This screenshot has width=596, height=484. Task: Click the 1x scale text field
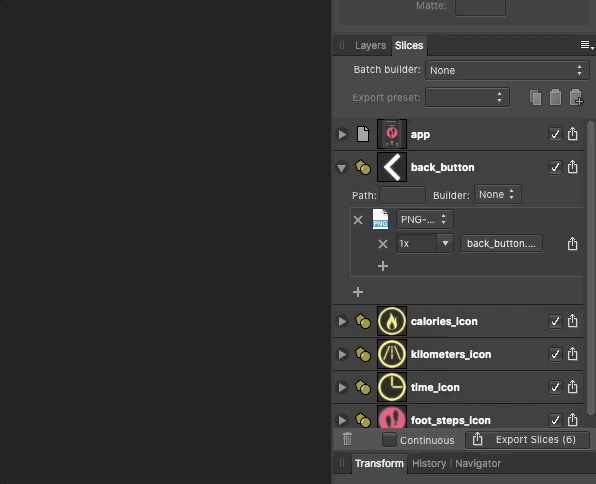click(417, 243)
